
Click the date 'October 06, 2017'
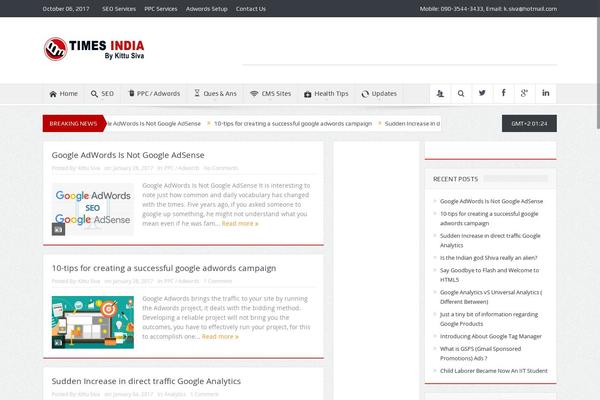[66, 8]
